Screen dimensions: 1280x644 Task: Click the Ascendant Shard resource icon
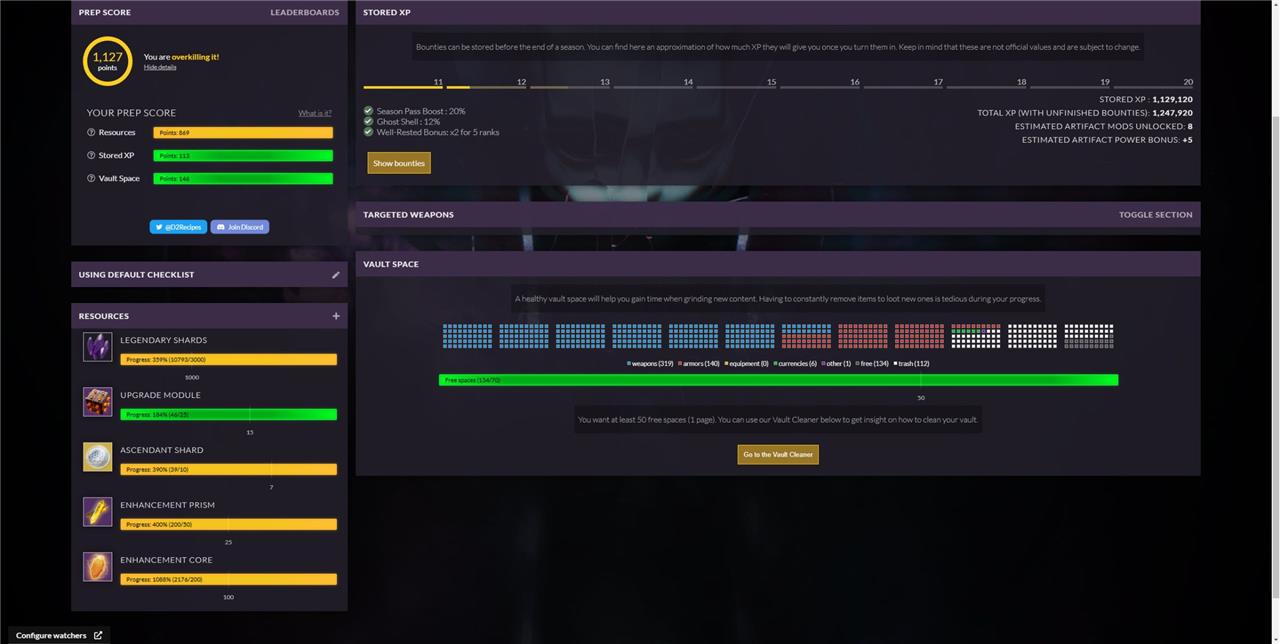pos(97,457)
